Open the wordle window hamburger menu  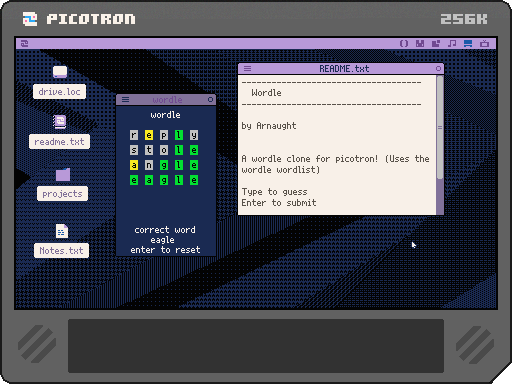pyautogui.click(x=125, y=100)
